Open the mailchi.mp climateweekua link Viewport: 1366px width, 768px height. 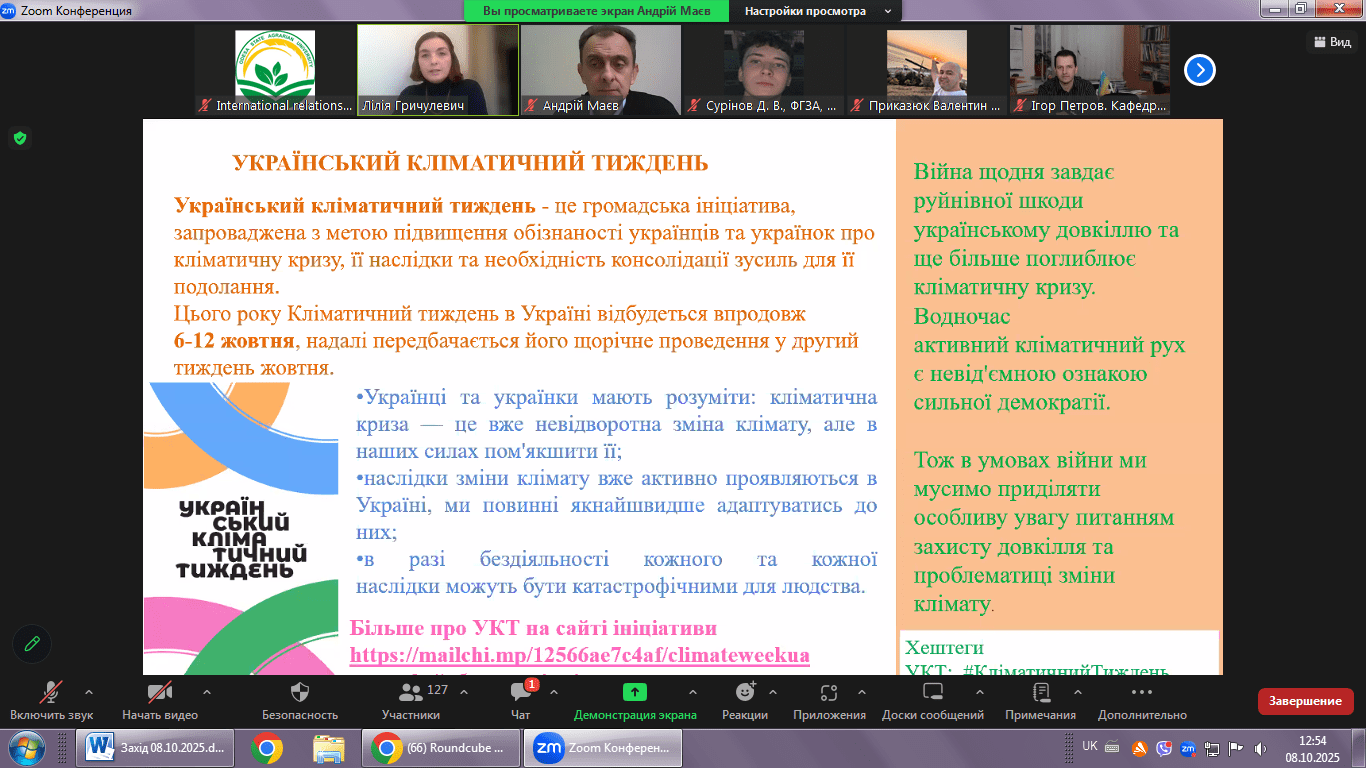[x=579, y=655]
